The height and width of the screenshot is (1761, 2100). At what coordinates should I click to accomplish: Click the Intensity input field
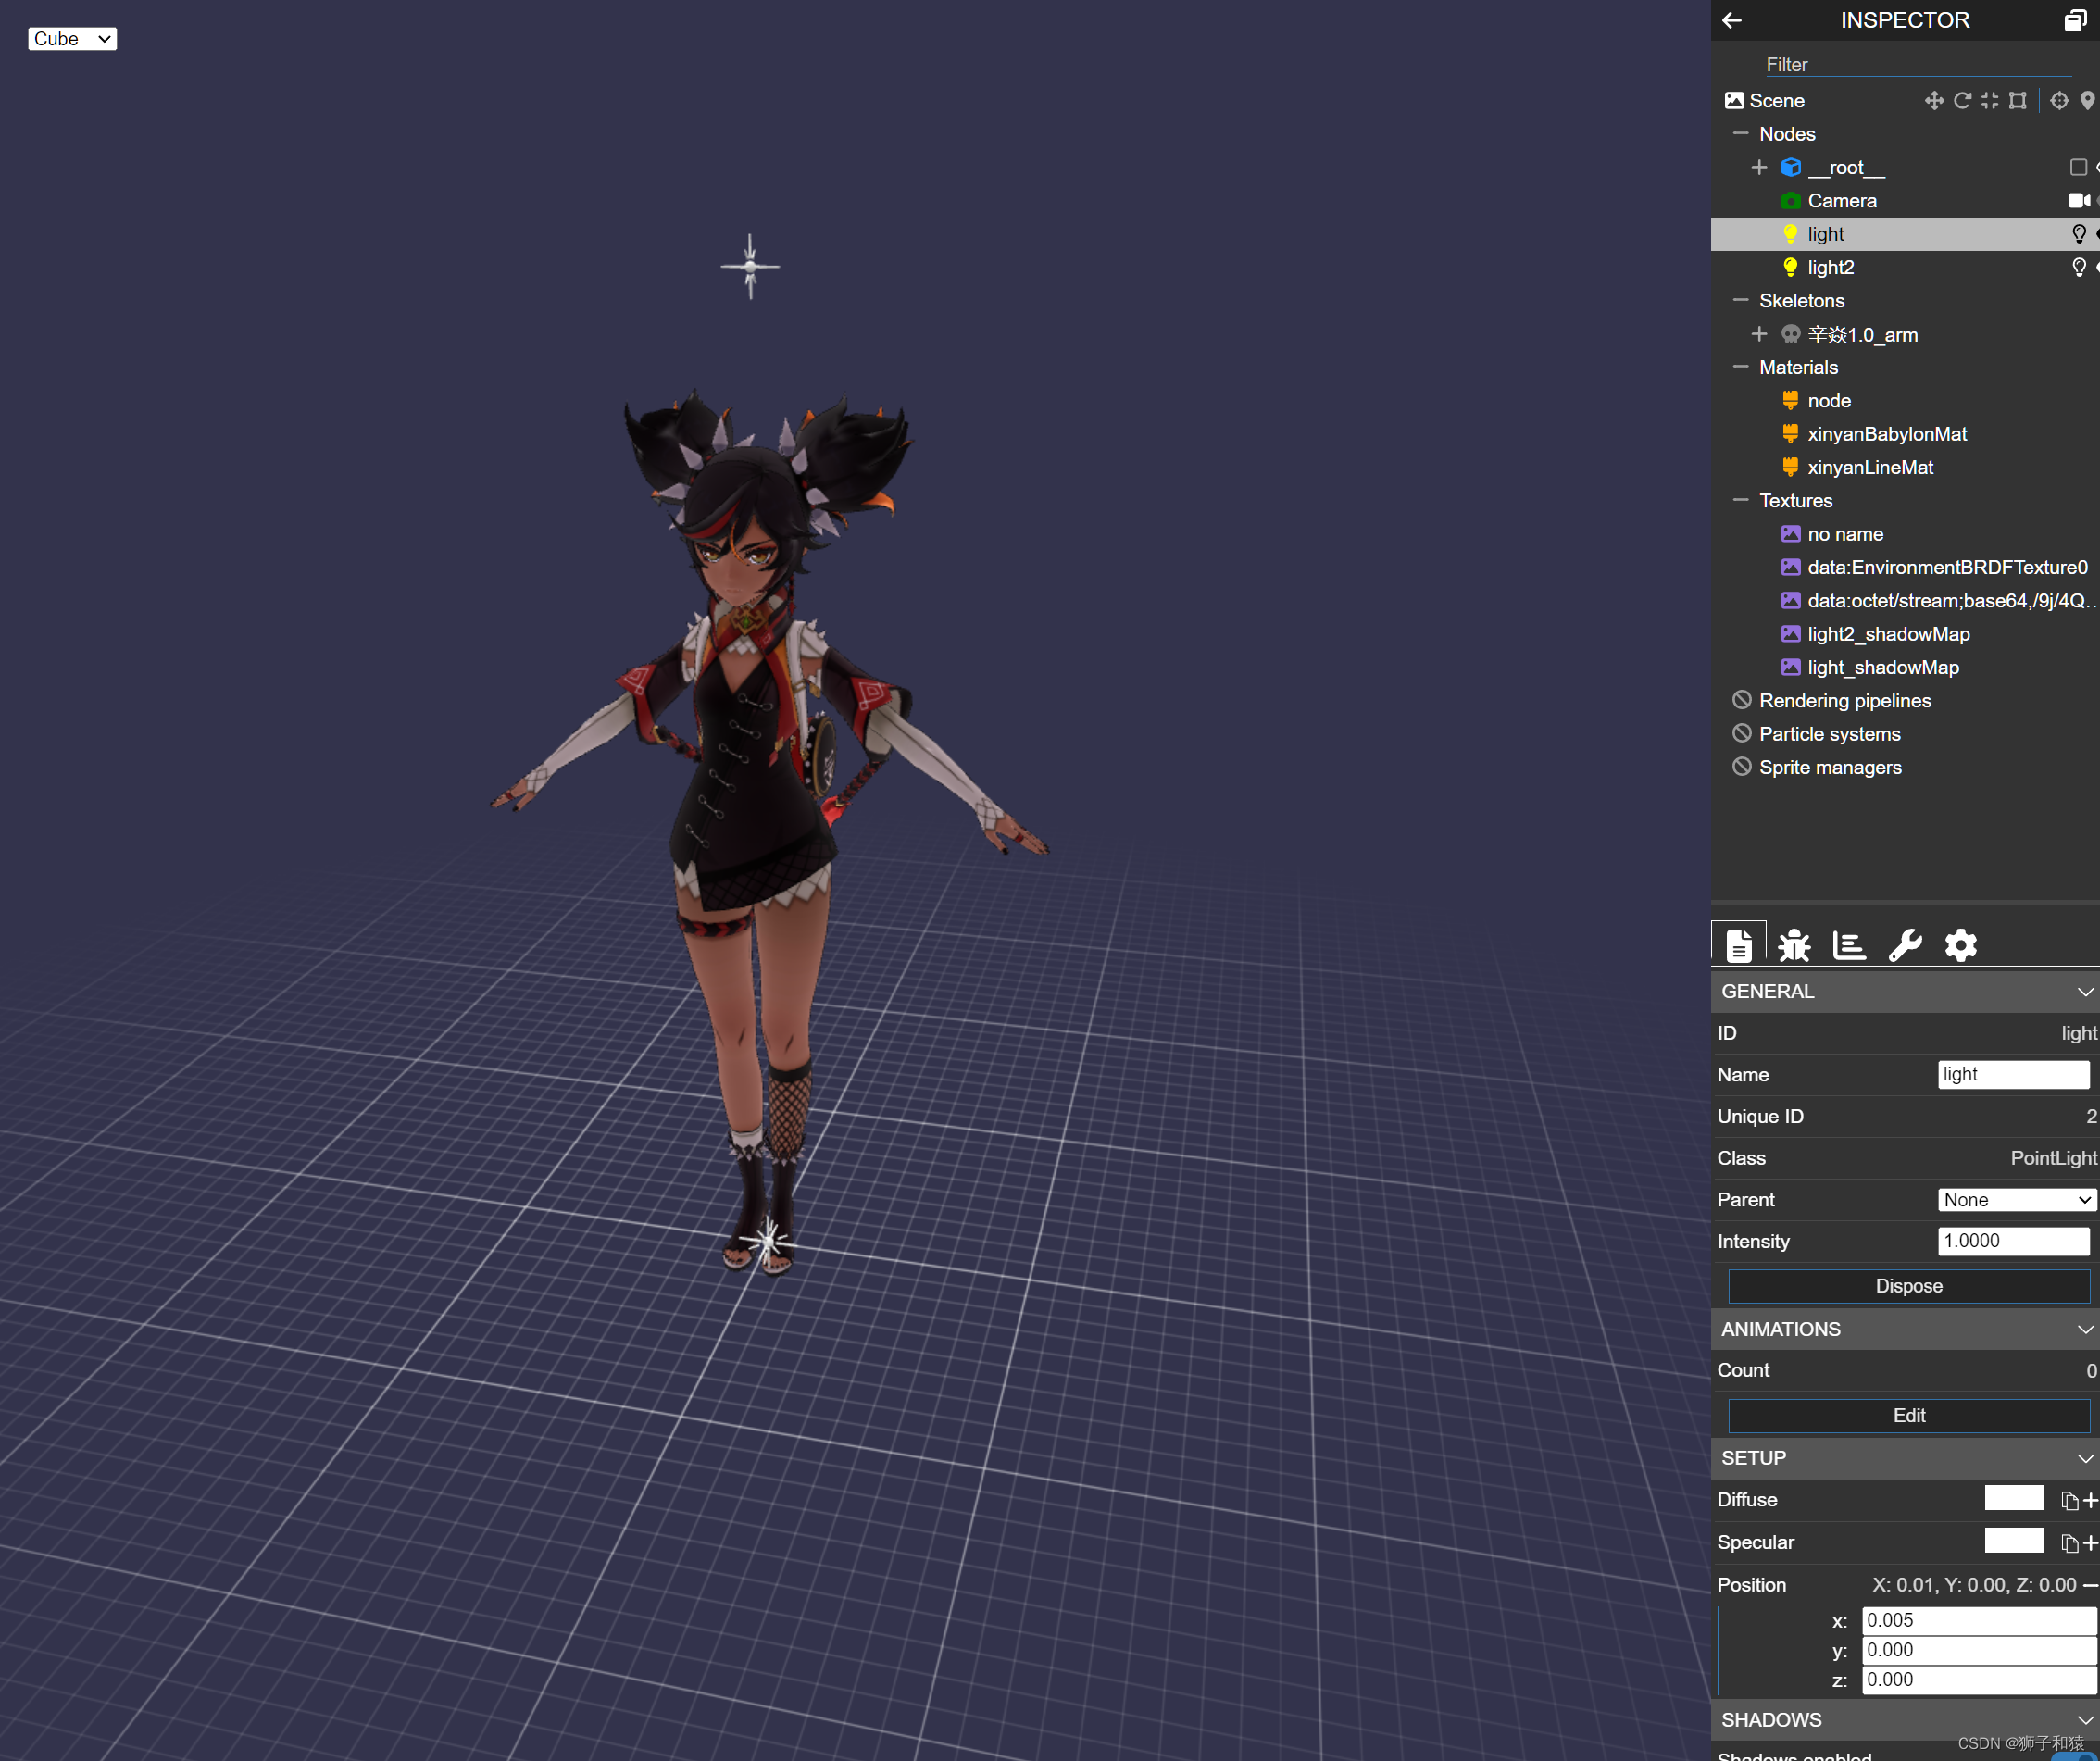[x=2013, y=1241]
